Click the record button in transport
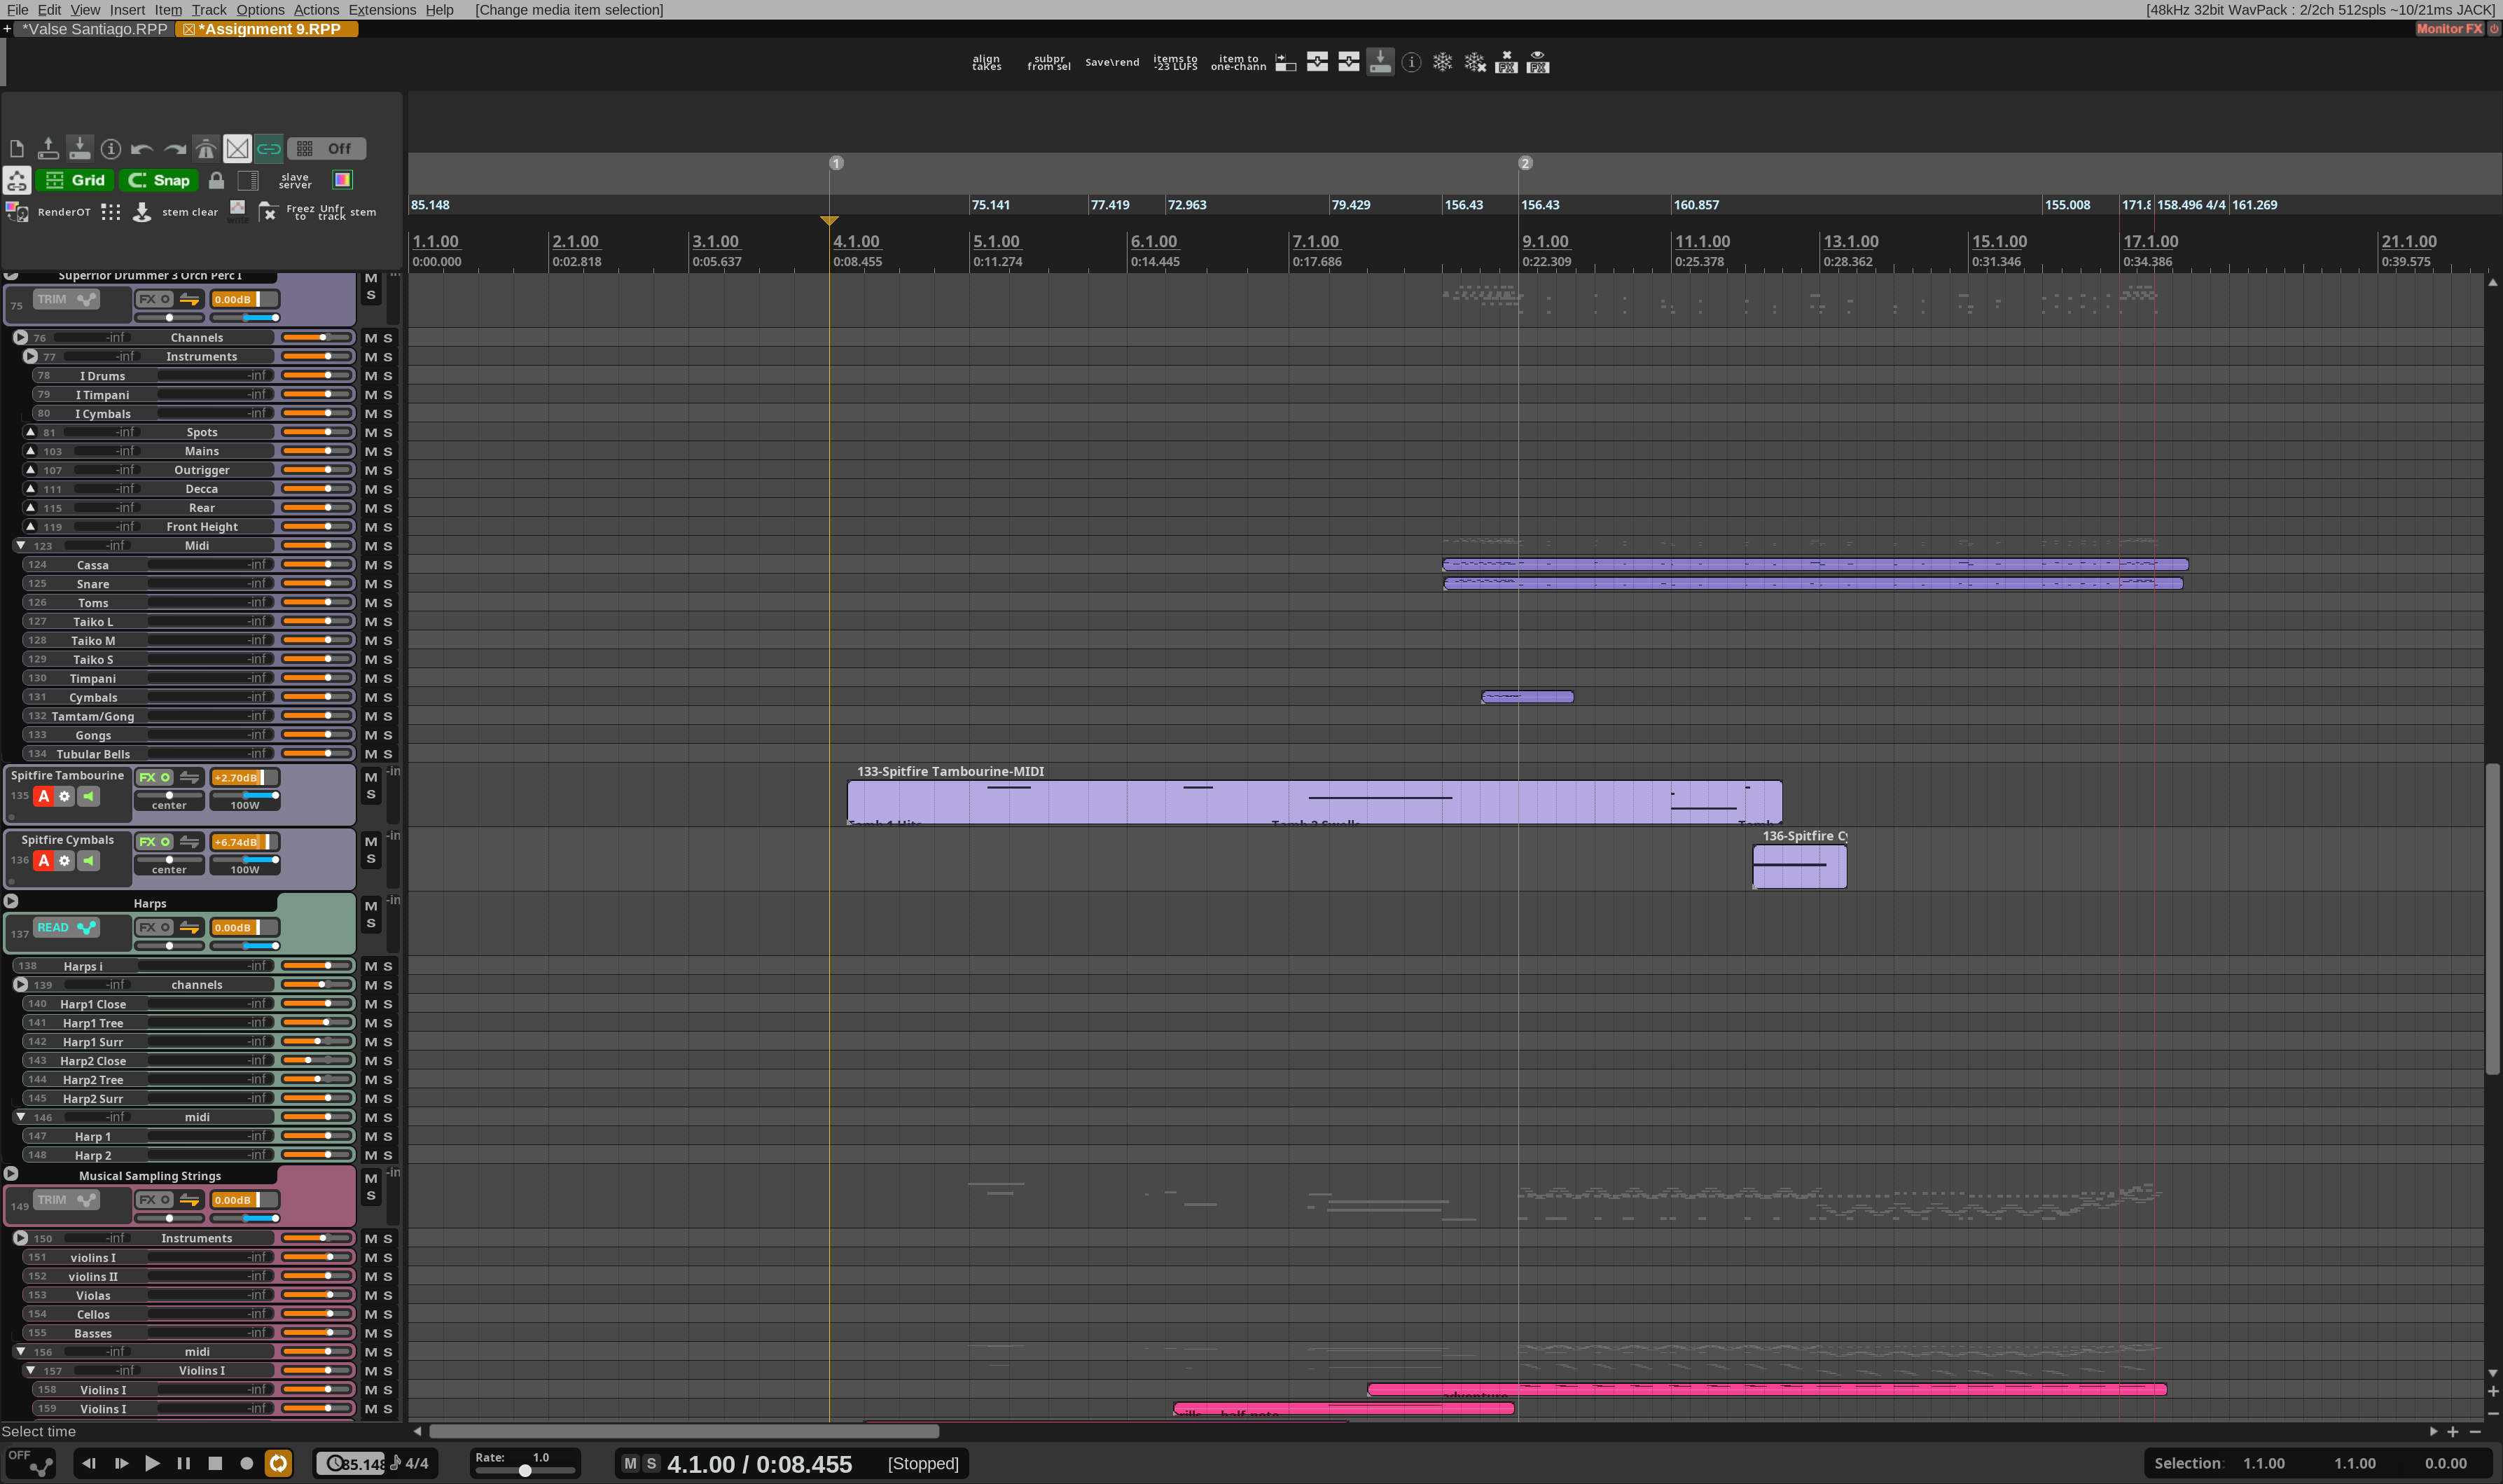 (x=246, y=1464)
